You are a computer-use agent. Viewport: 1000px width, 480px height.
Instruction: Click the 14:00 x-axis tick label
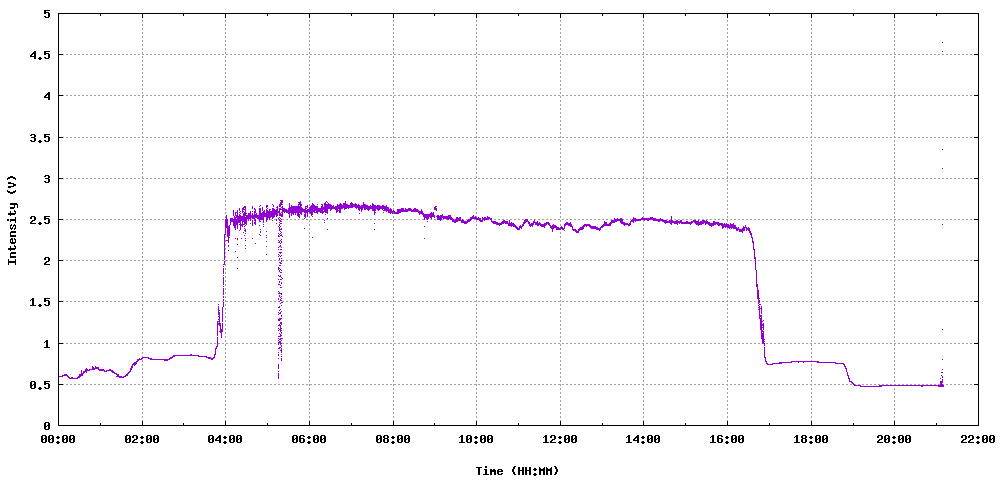pyautogui.click(x=643, y=439)
